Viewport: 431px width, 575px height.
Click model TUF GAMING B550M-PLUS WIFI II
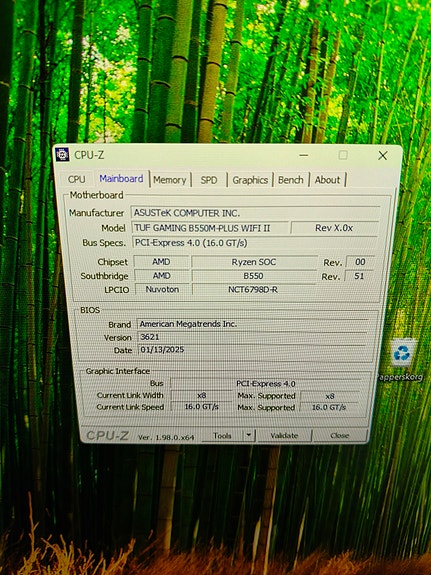(210, 228)
